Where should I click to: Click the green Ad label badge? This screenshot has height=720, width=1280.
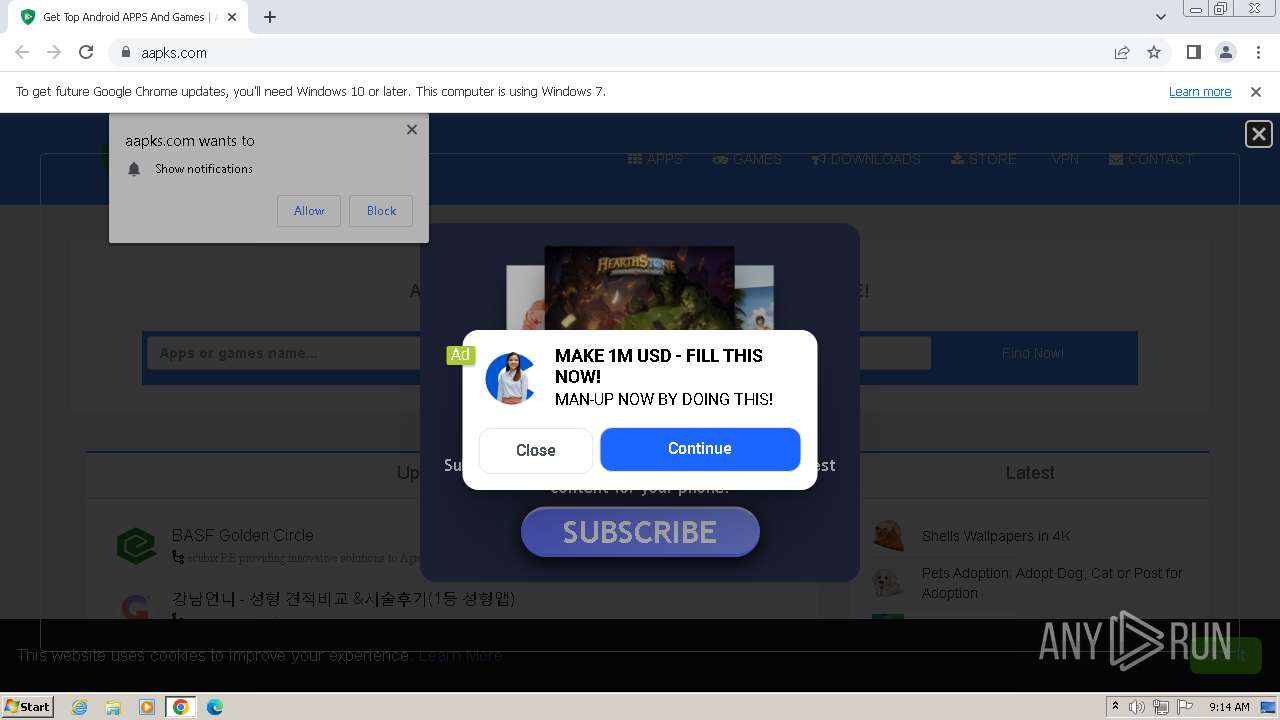[x=460, y=354]
